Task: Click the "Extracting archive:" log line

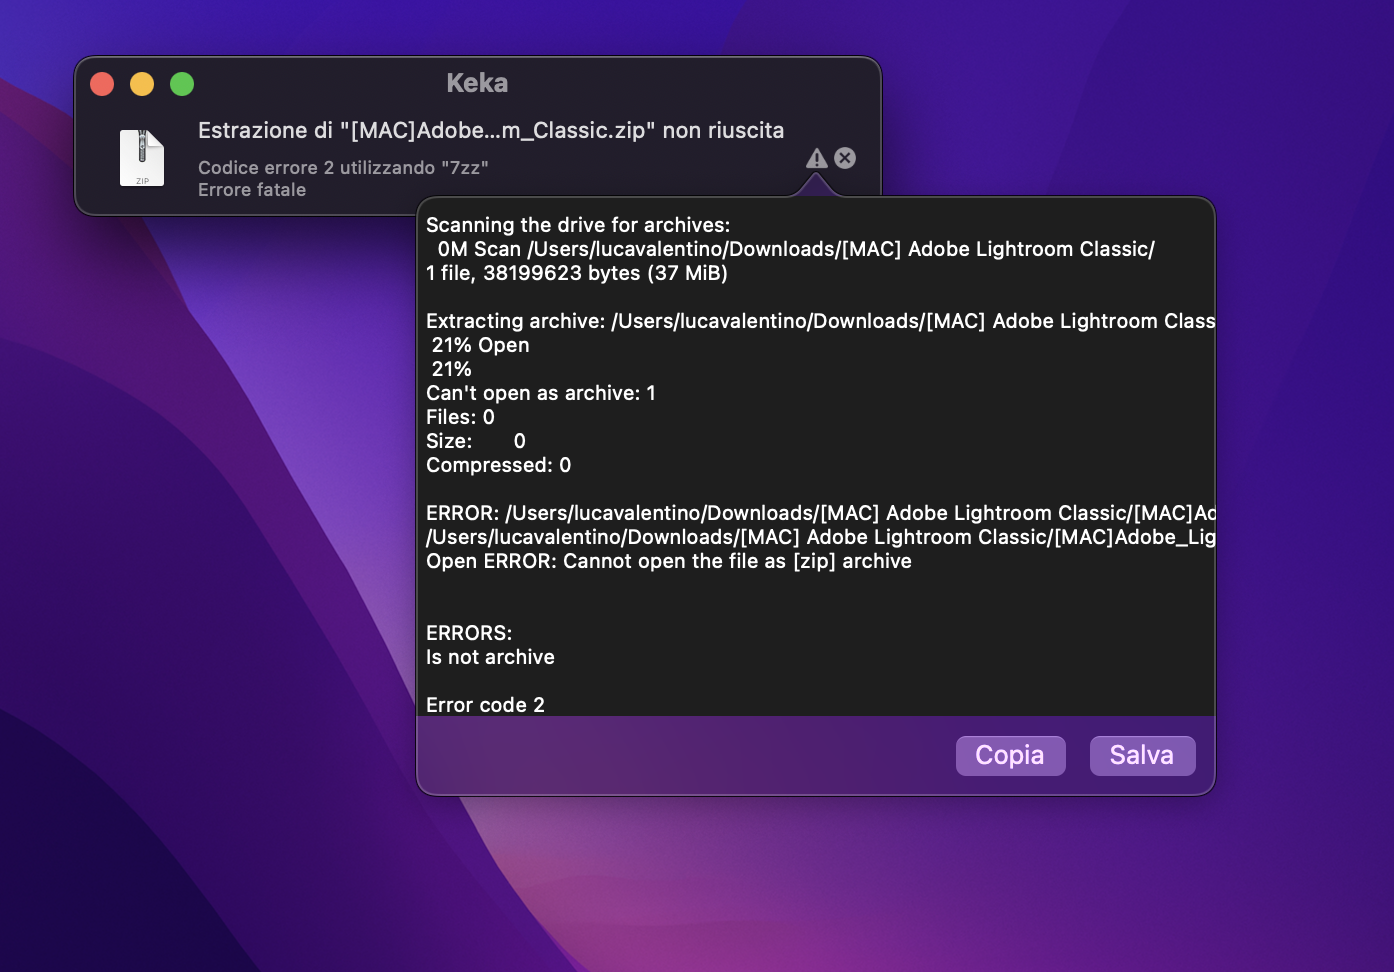Action: coord(820,321)
